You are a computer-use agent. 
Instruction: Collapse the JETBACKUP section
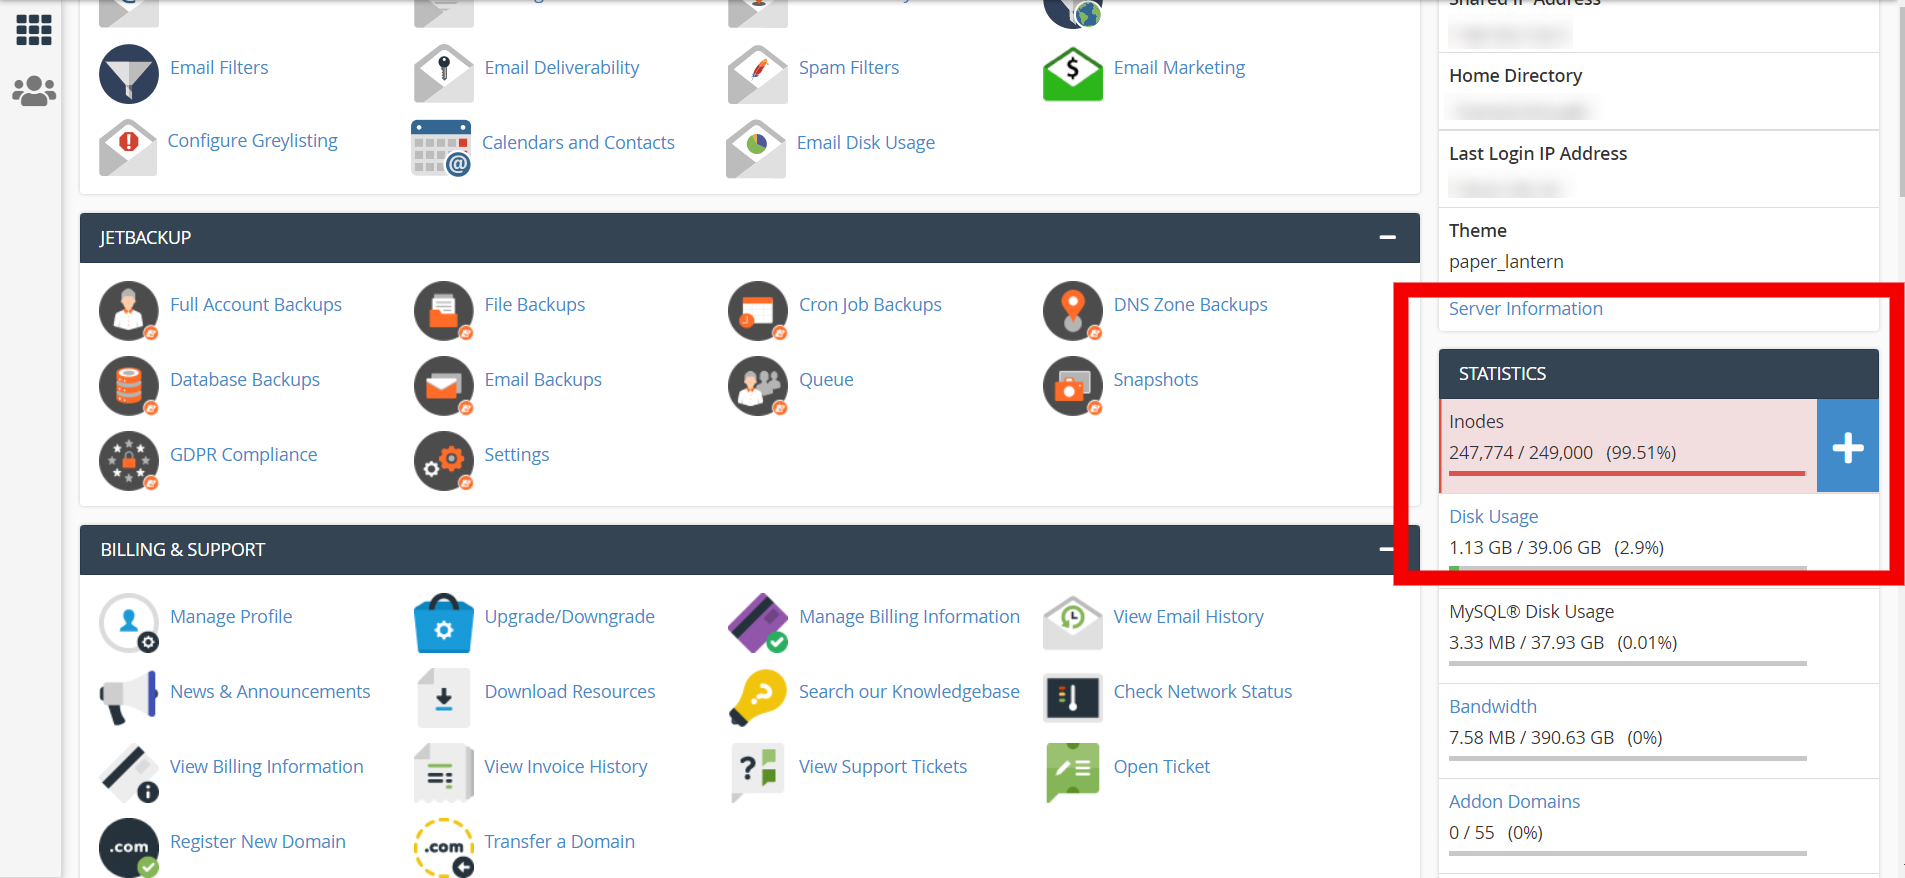pos(1387,238)
